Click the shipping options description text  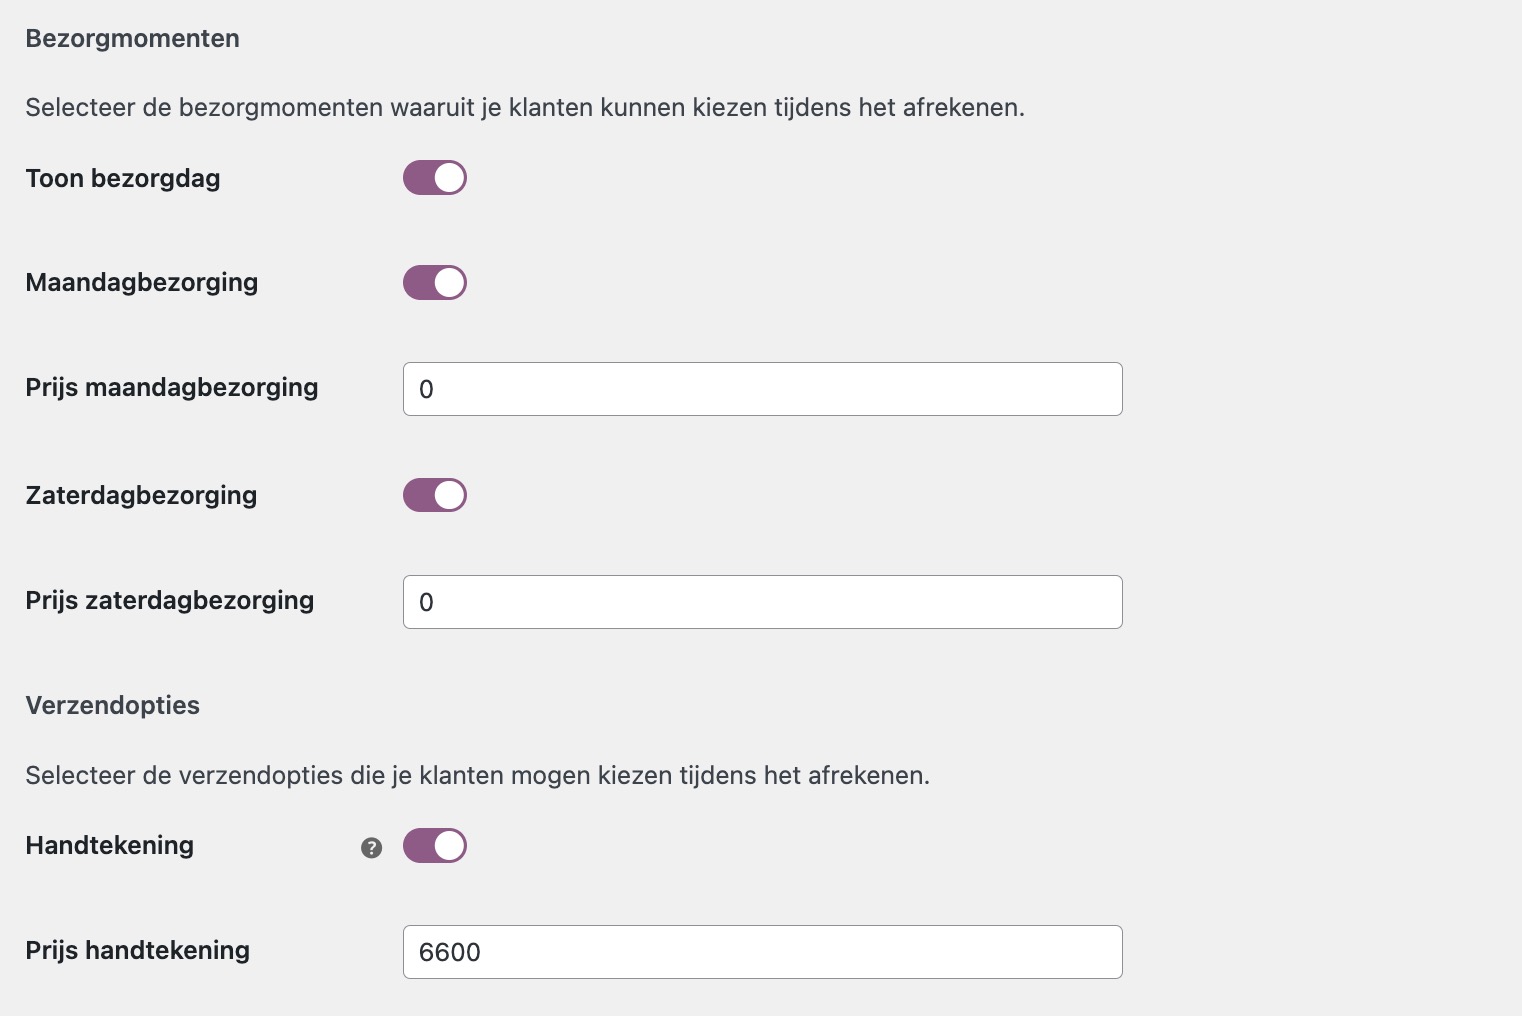pos(477,773)
